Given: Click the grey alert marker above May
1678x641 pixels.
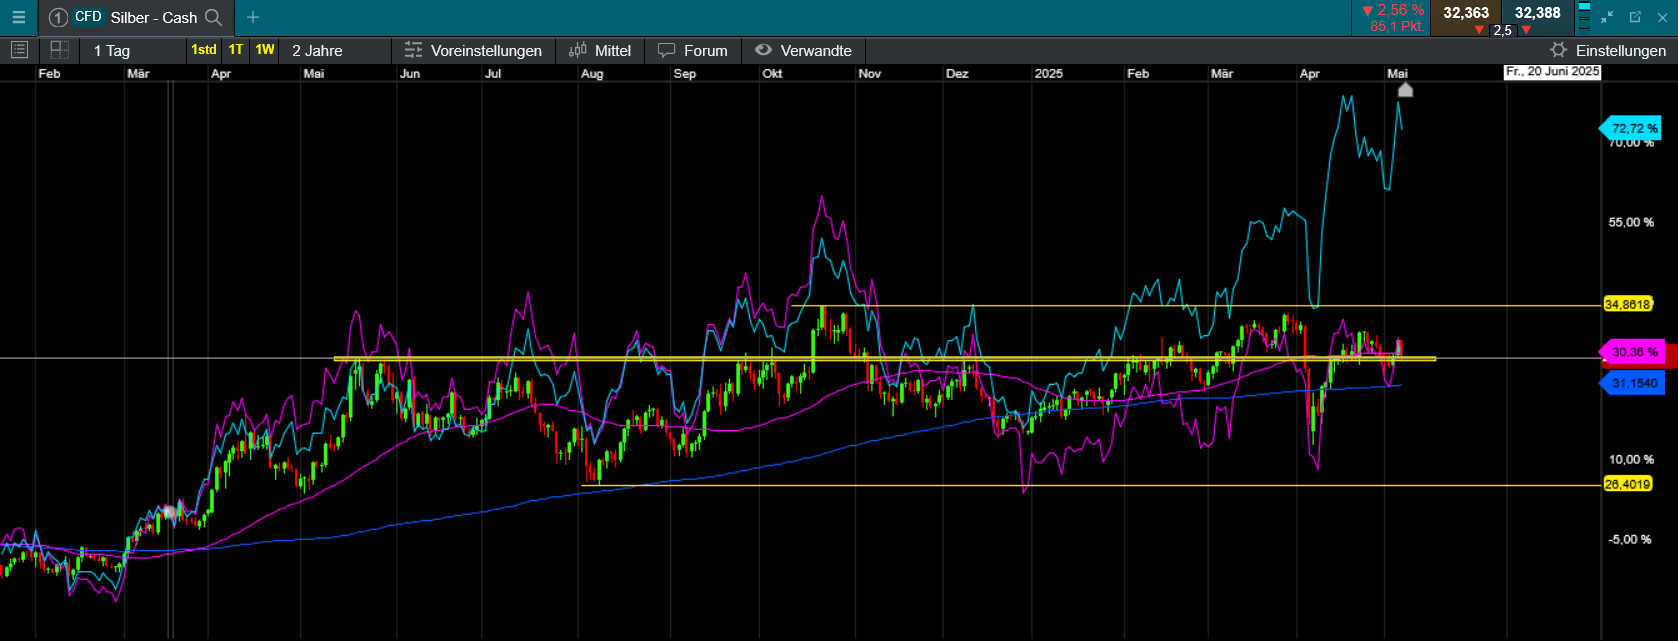Looking at the screenshot, I should [1405, 90].
